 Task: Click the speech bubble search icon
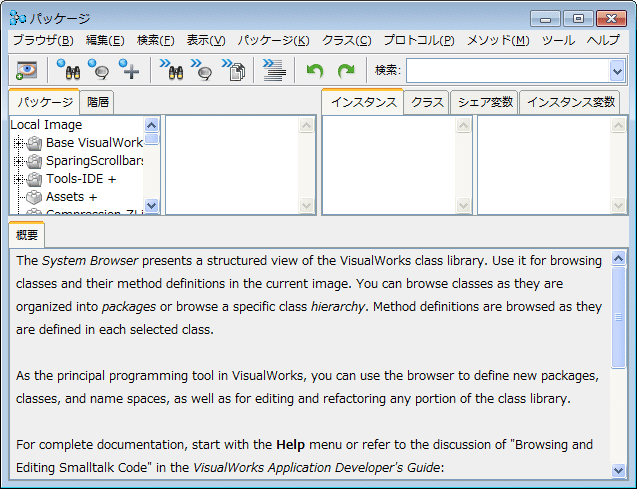(98, 70)
